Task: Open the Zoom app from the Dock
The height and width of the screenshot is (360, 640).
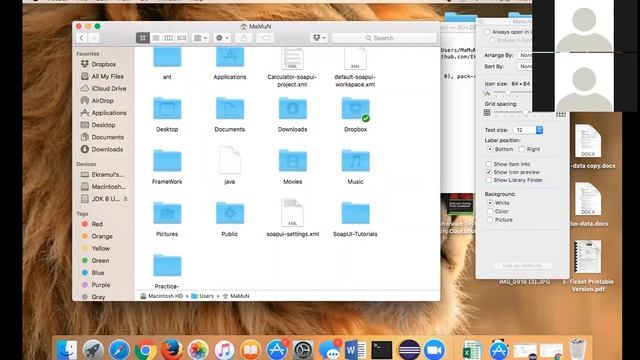Action: click(435, 350)
